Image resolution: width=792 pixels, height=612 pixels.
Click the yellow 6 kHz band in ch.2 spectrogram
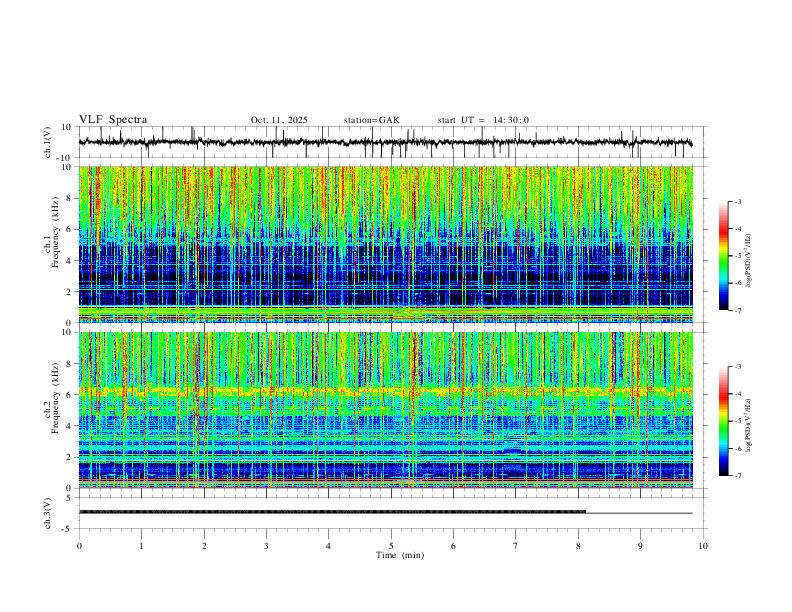pos(385,391)
